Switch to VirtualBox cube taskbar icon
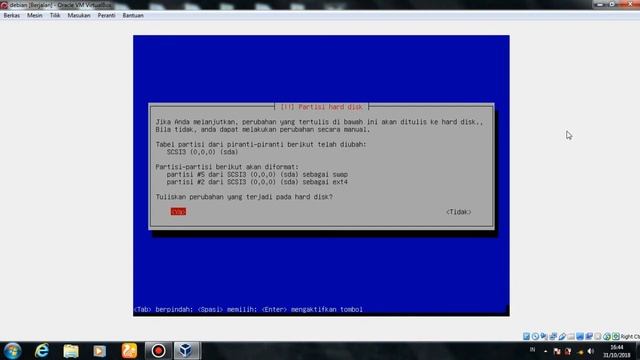Viewport: 640px width, 360px height. point(187,351)
